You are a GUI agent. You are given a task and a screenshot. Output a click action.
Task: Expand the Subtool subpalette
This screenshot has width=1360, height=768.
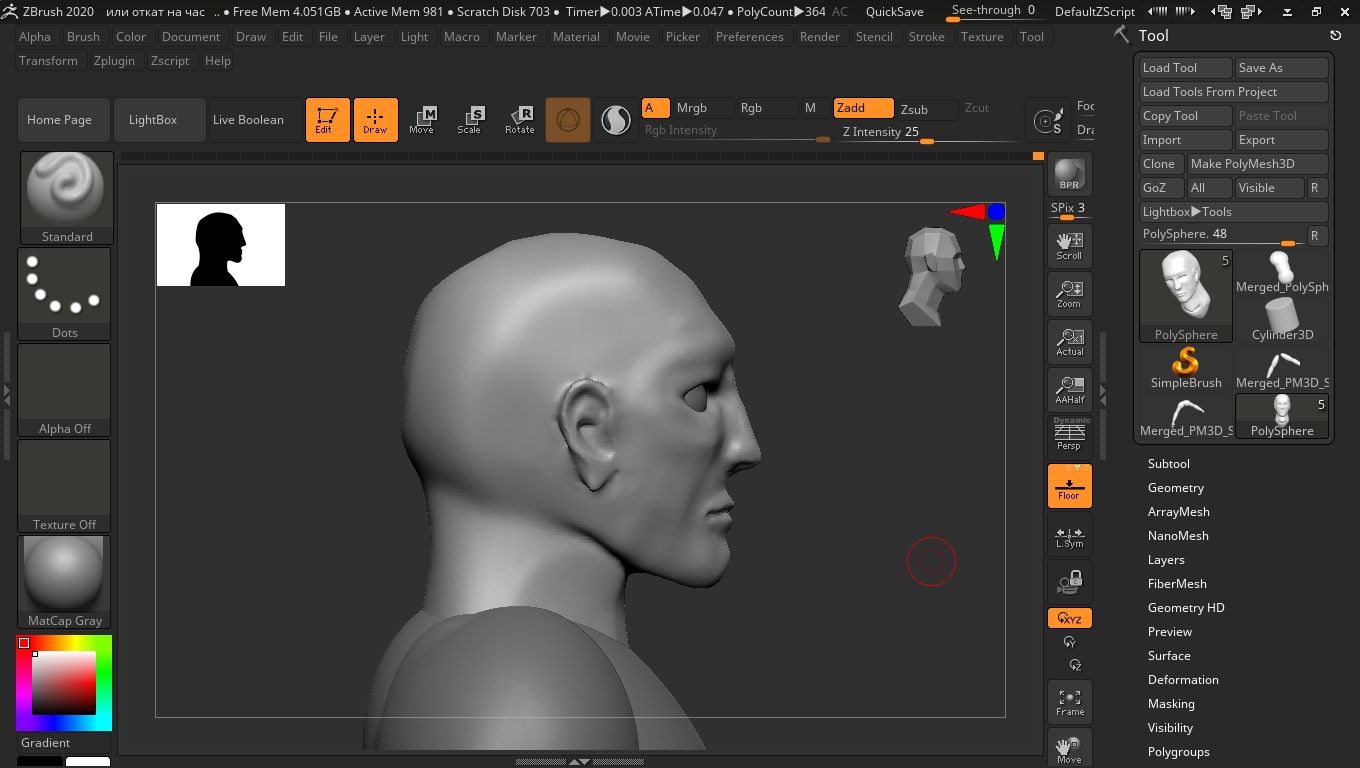tap(1168, 464)
